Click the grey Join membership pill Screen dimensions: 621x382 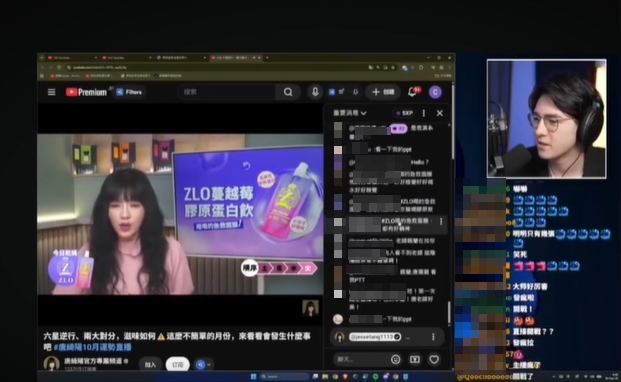150,365
